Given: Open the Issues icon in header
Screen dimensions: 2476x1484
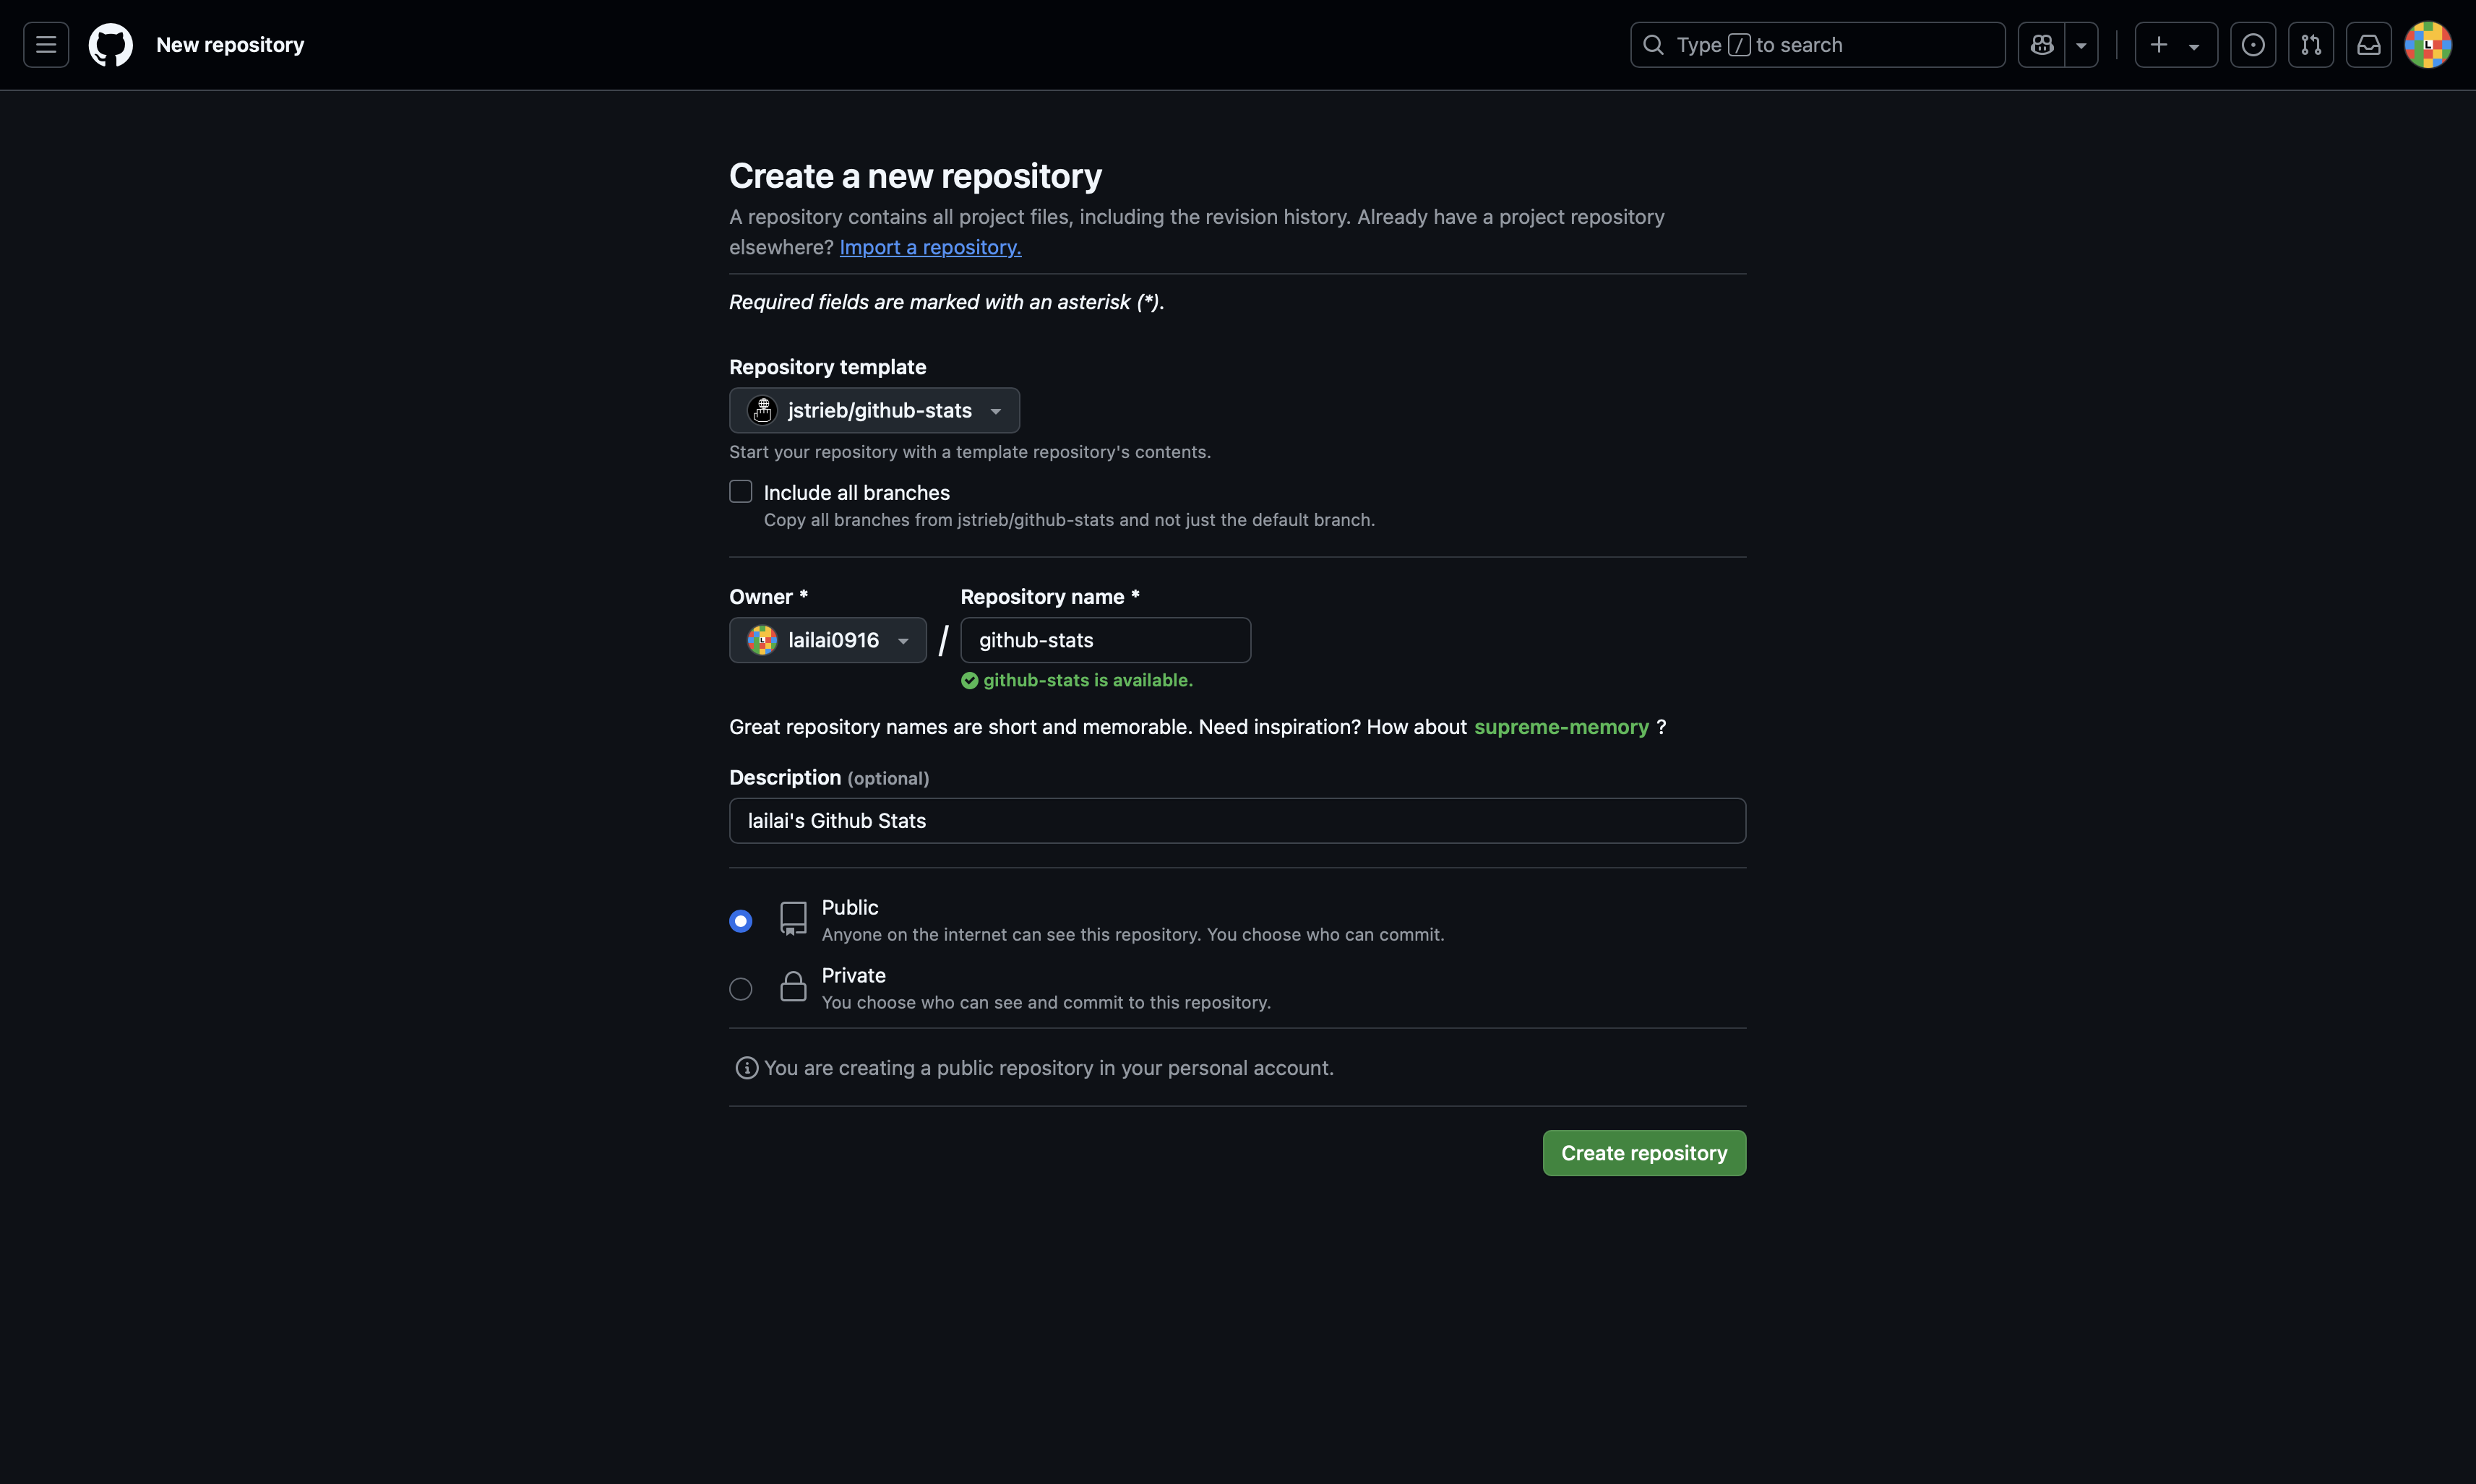Looking at the screenshot, I should point(2252,45).
